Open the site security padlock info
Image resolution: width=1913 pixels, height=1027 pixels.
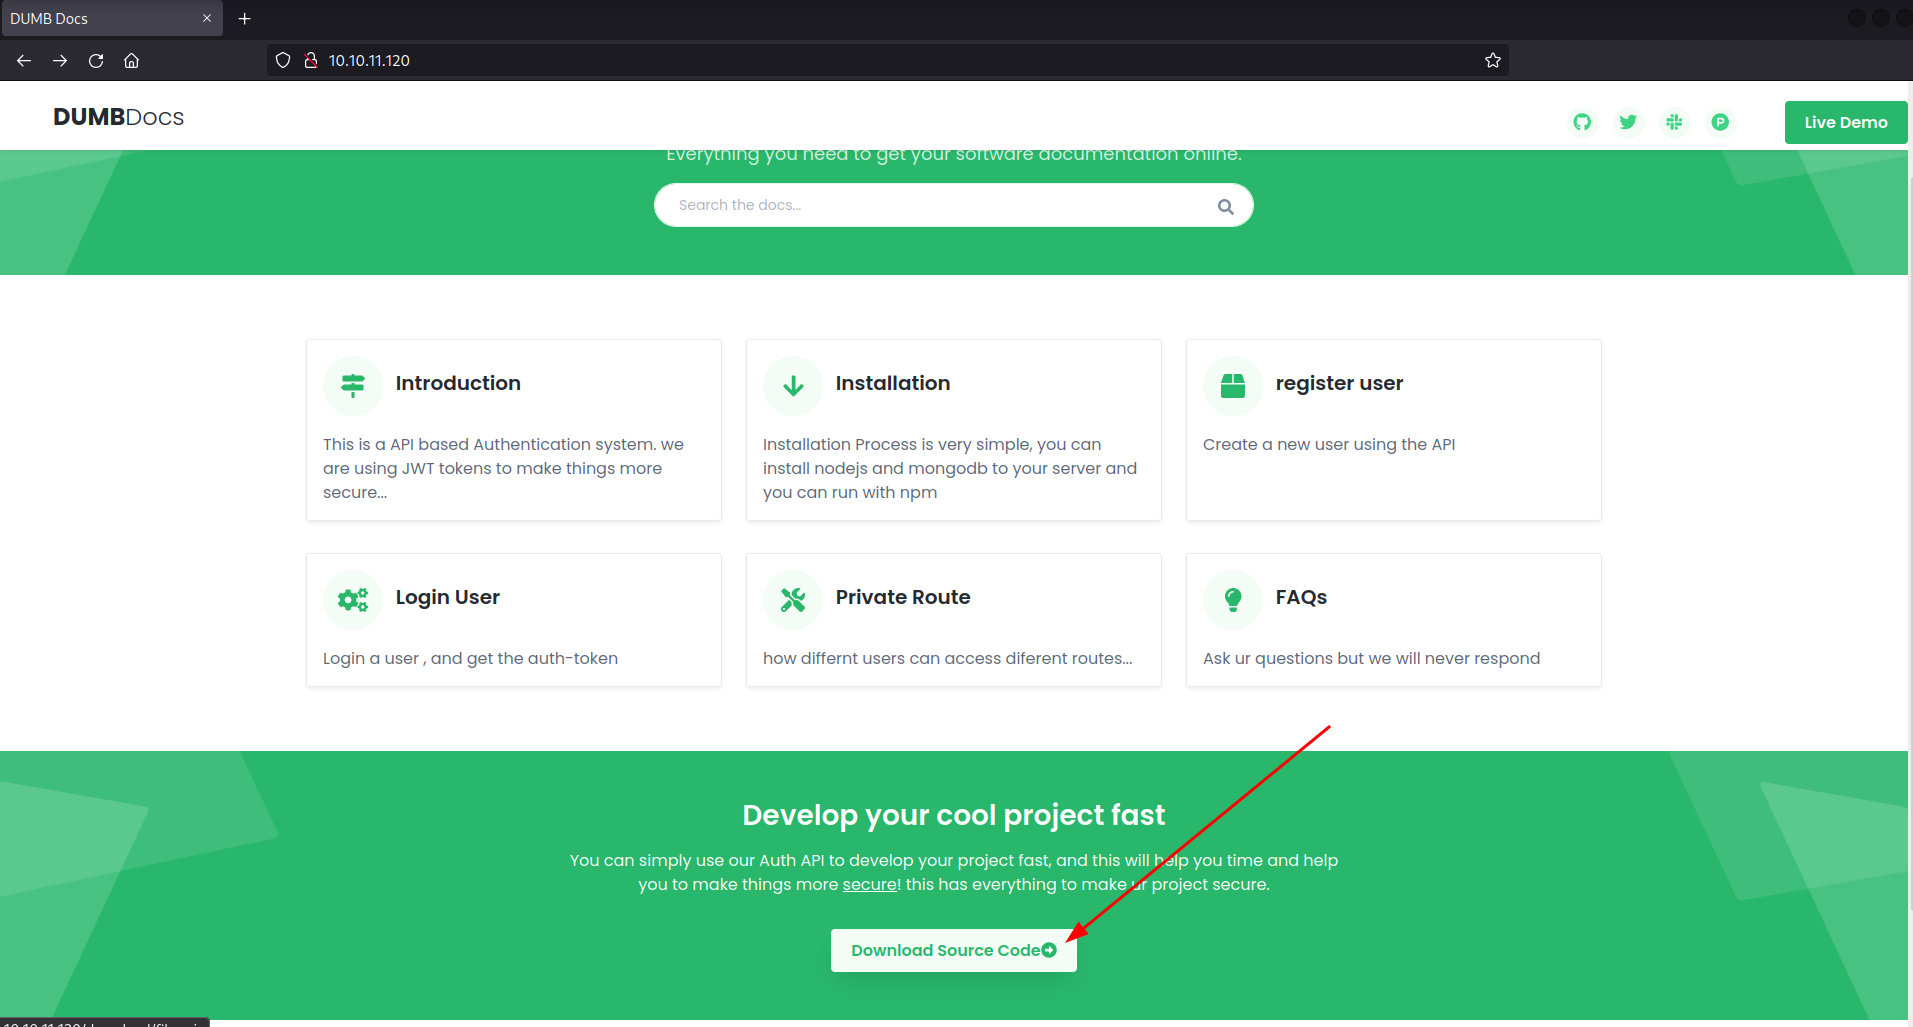311,60
